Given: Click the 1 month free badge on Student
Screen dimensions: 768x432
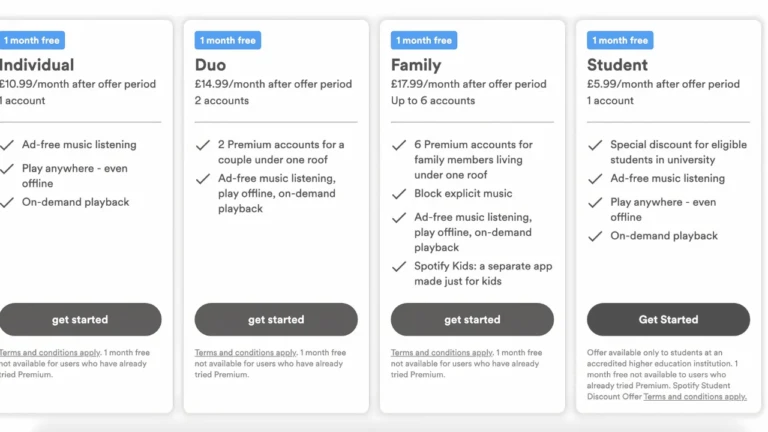Looking at the screenshot, I should tap(620, 41).
